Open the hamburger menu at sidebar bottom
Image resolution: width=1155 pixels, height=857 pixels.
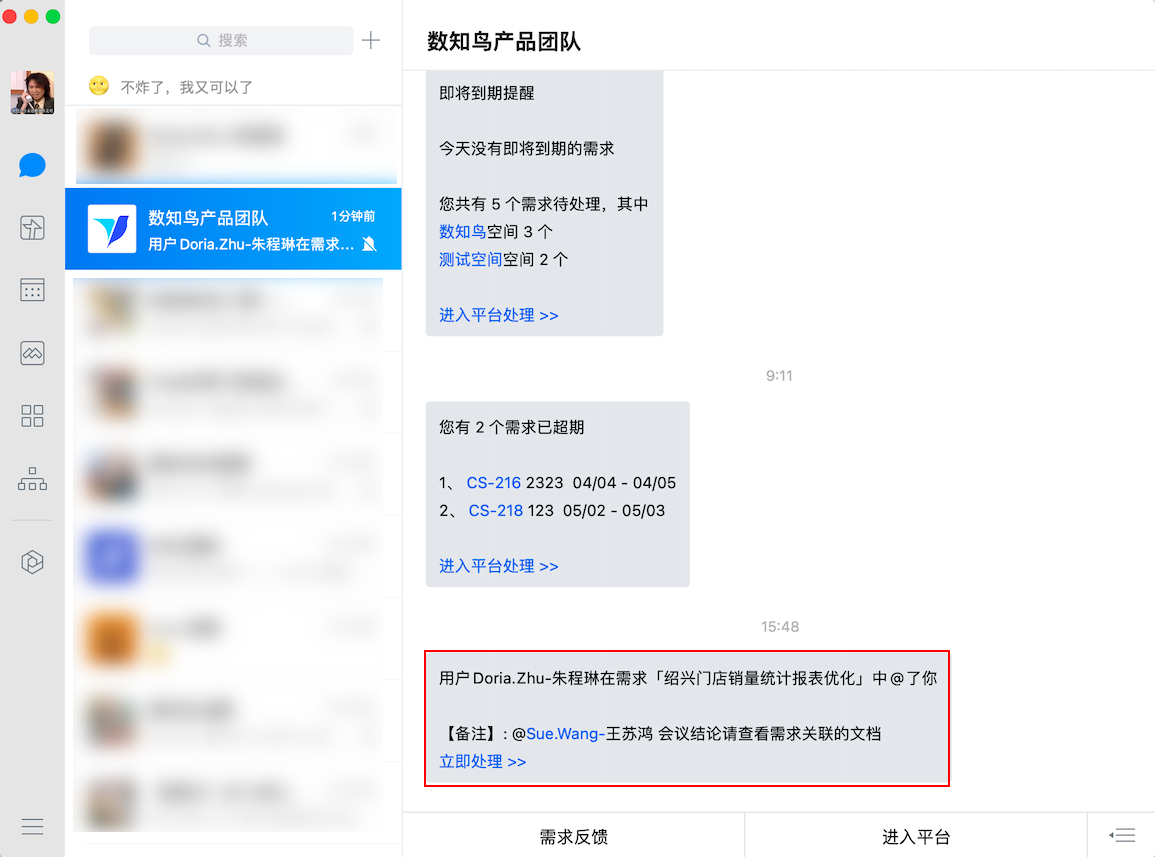tap(32, 826)
